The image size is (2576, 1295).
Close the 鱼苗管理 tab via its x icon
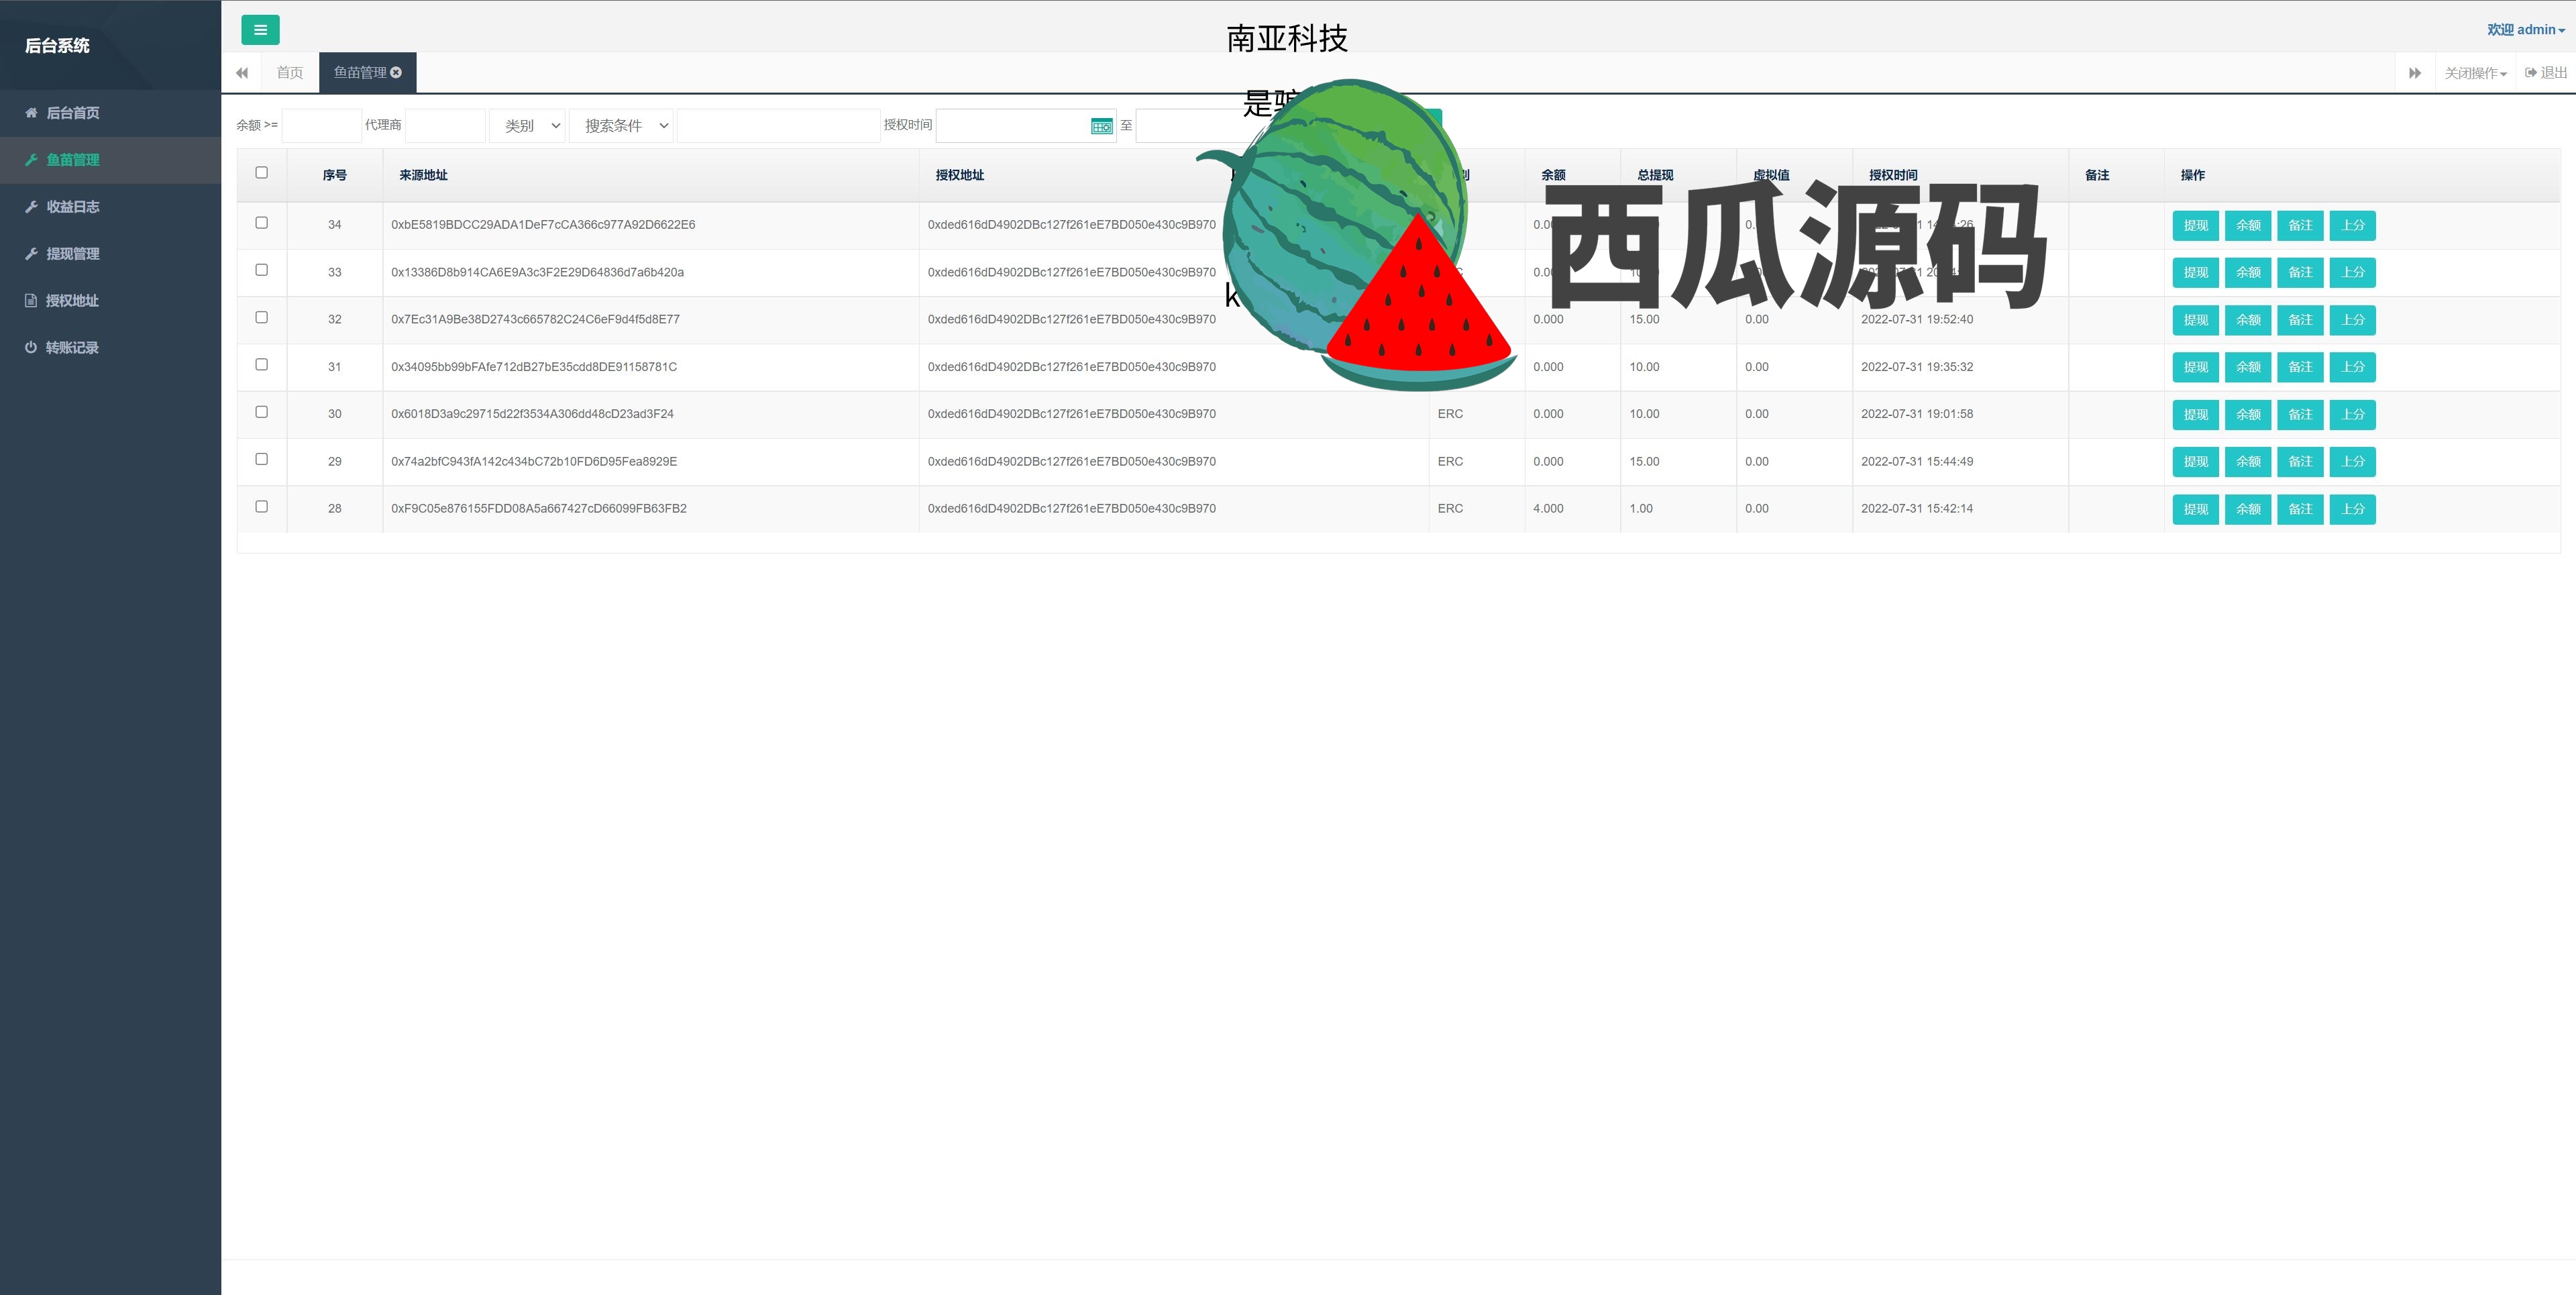click(x=396, y=72)
